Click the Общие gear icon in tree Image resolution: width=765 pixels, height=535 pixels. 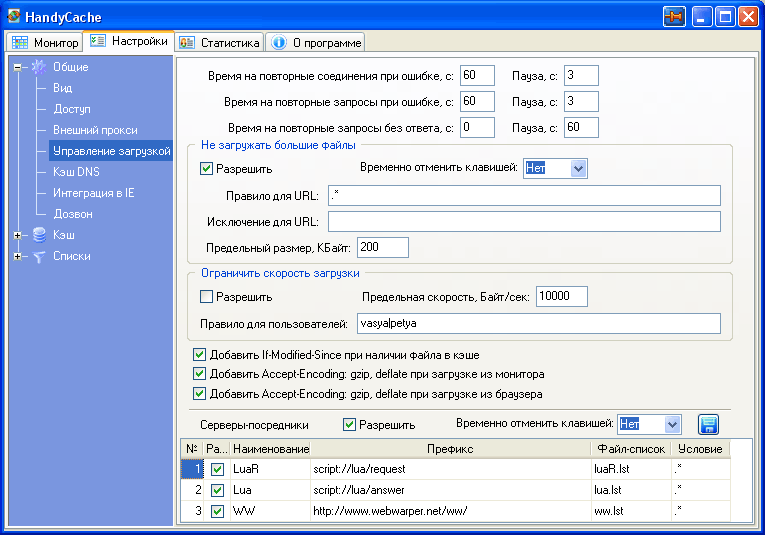[x=39, y=67]
